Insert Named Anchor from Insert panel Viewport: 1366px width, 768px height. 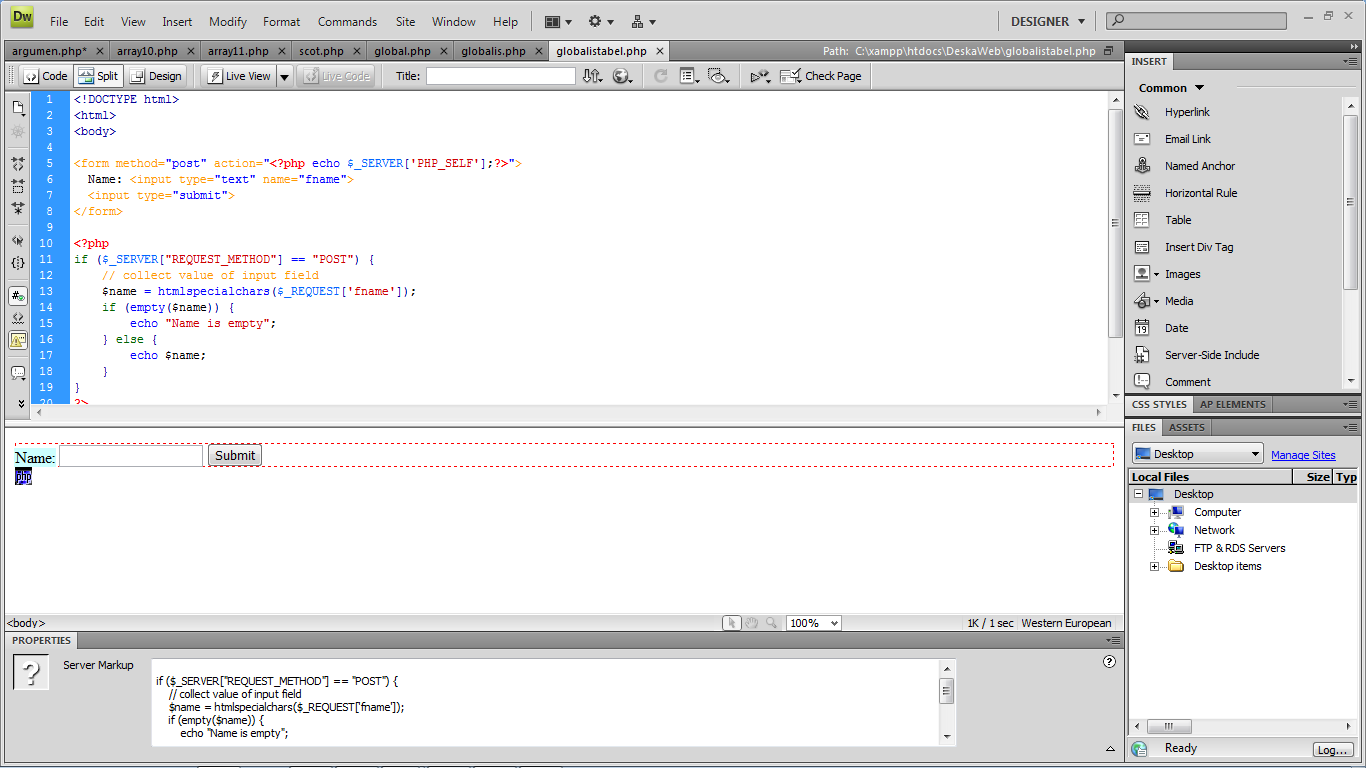[x=1200, y=166]
